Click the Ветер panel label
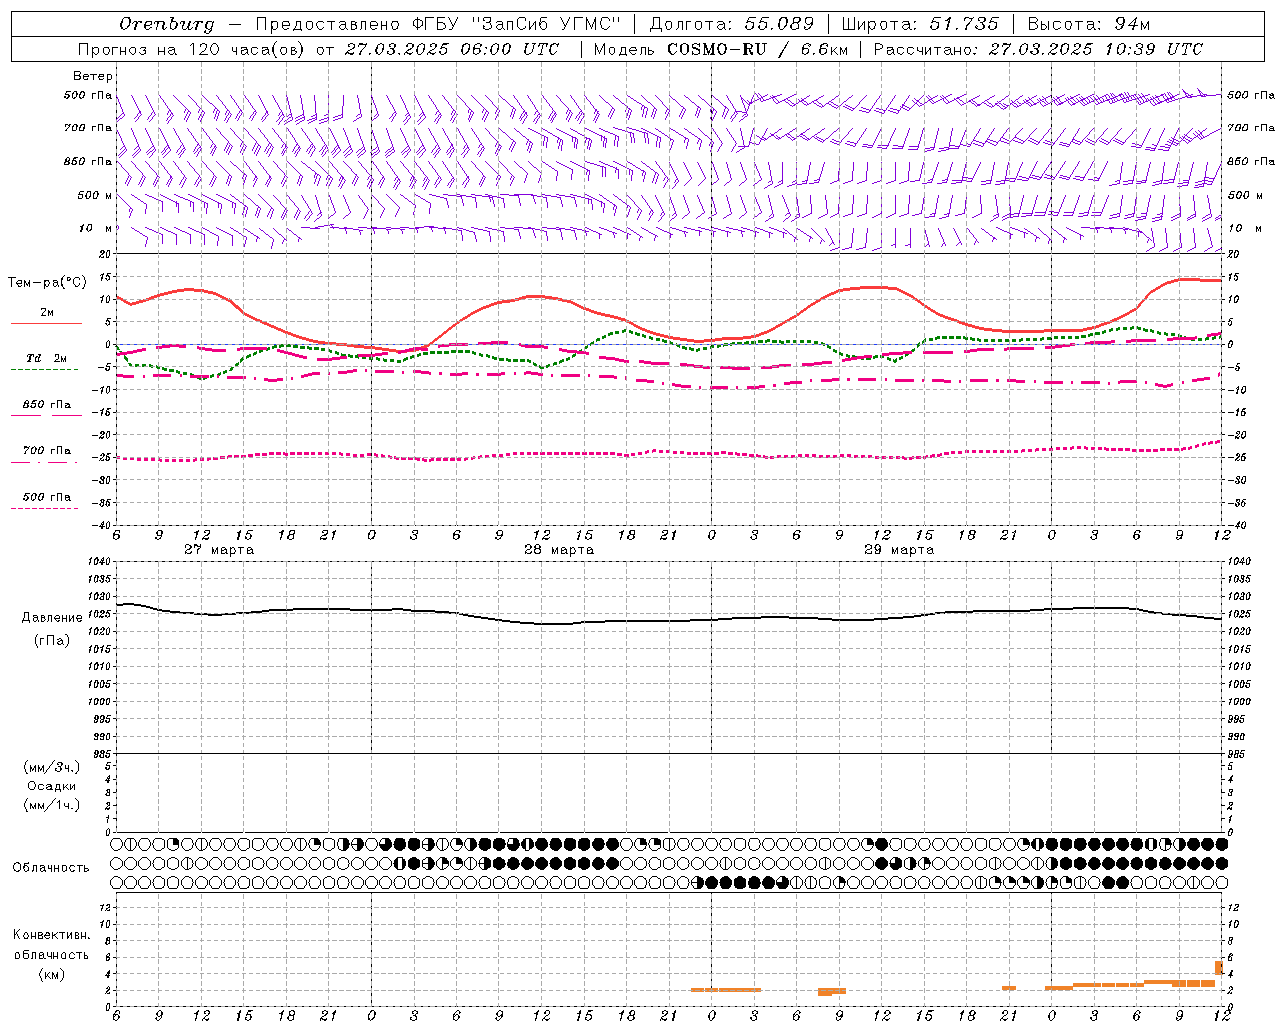 click(93, 76)
